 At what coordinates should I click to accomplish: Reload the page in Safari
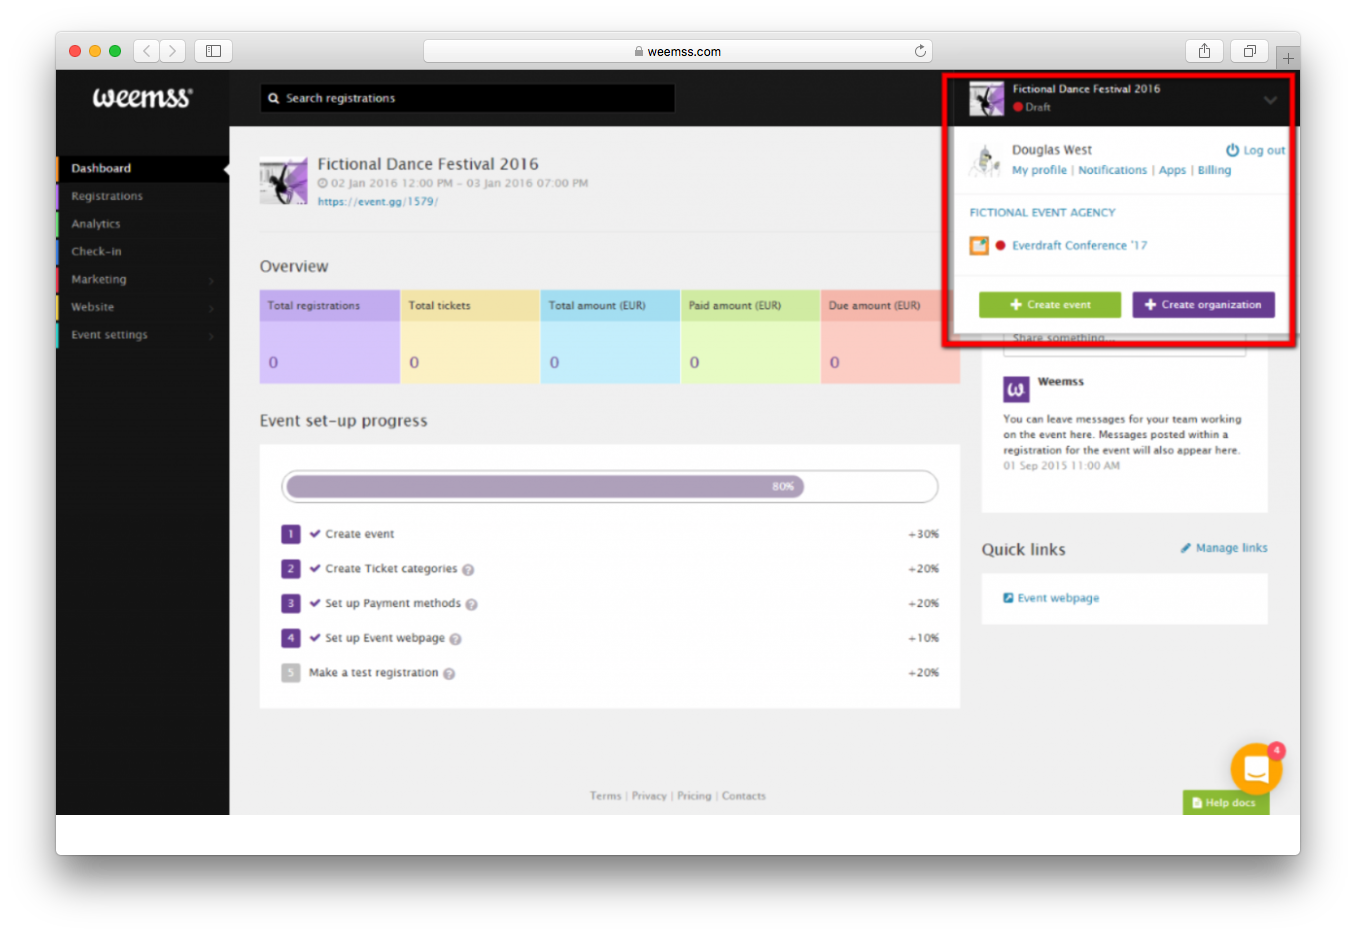tap(920, 51)
